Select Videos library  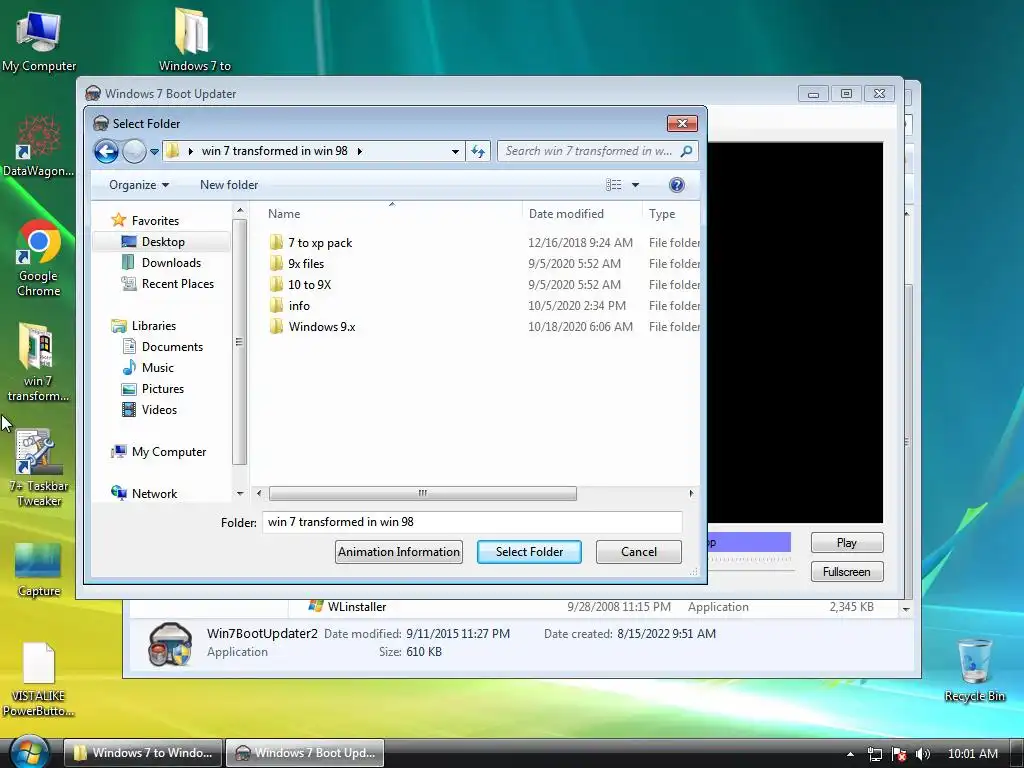[159, 409]
